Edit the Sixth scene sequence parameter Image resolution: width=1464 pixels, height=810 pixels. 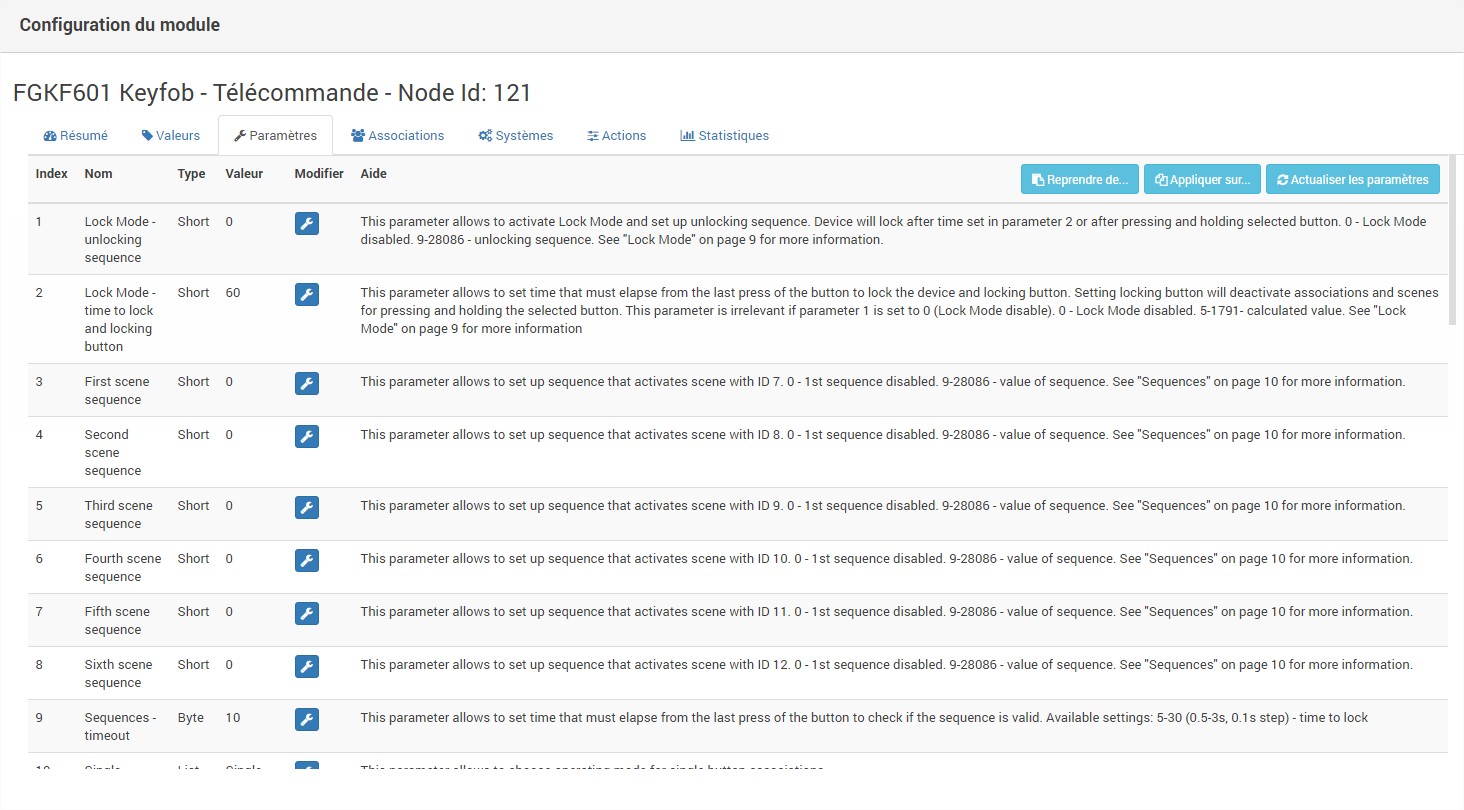click(x=307, y=667)
